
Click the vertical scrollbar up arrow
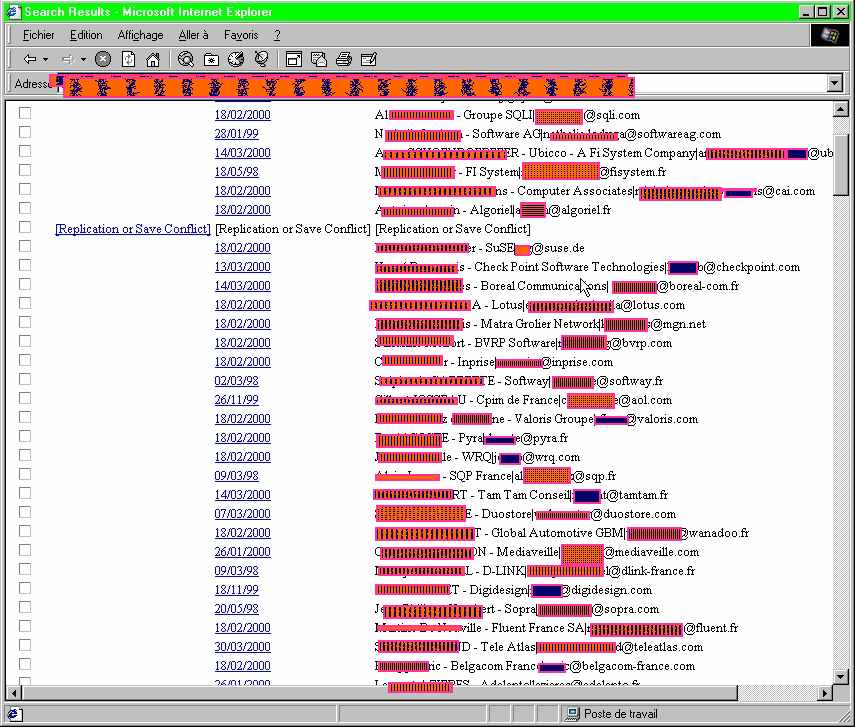(840, 110)
